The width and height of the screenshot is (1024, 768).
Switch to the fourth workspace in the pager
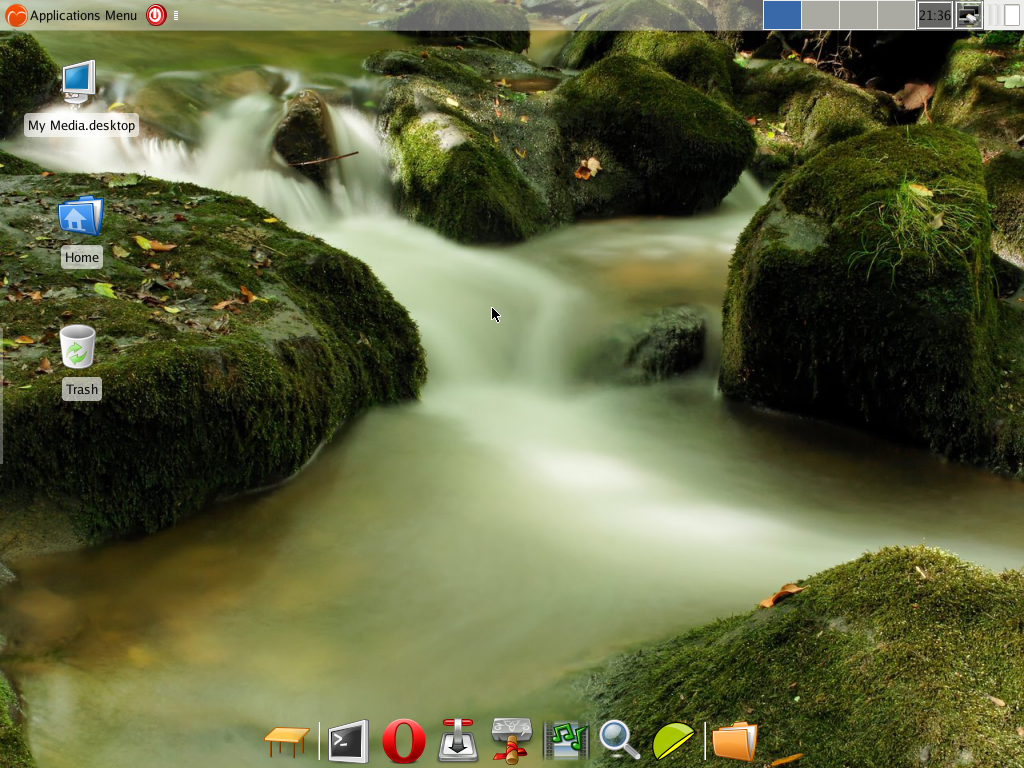(896, 15)
